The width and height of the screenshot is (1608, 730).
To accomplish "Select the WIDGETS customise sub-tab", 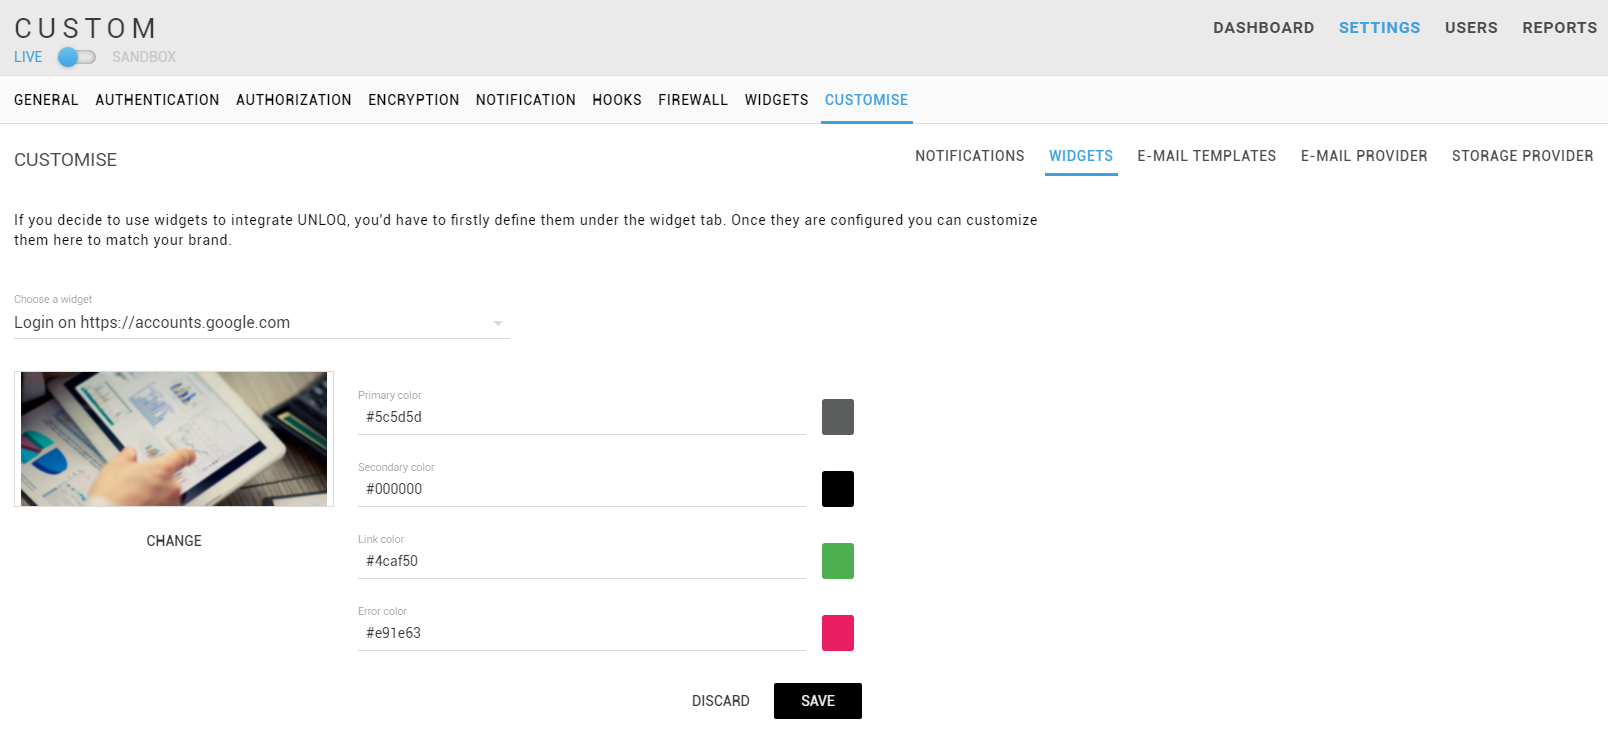I will (x=1081, y=156).
